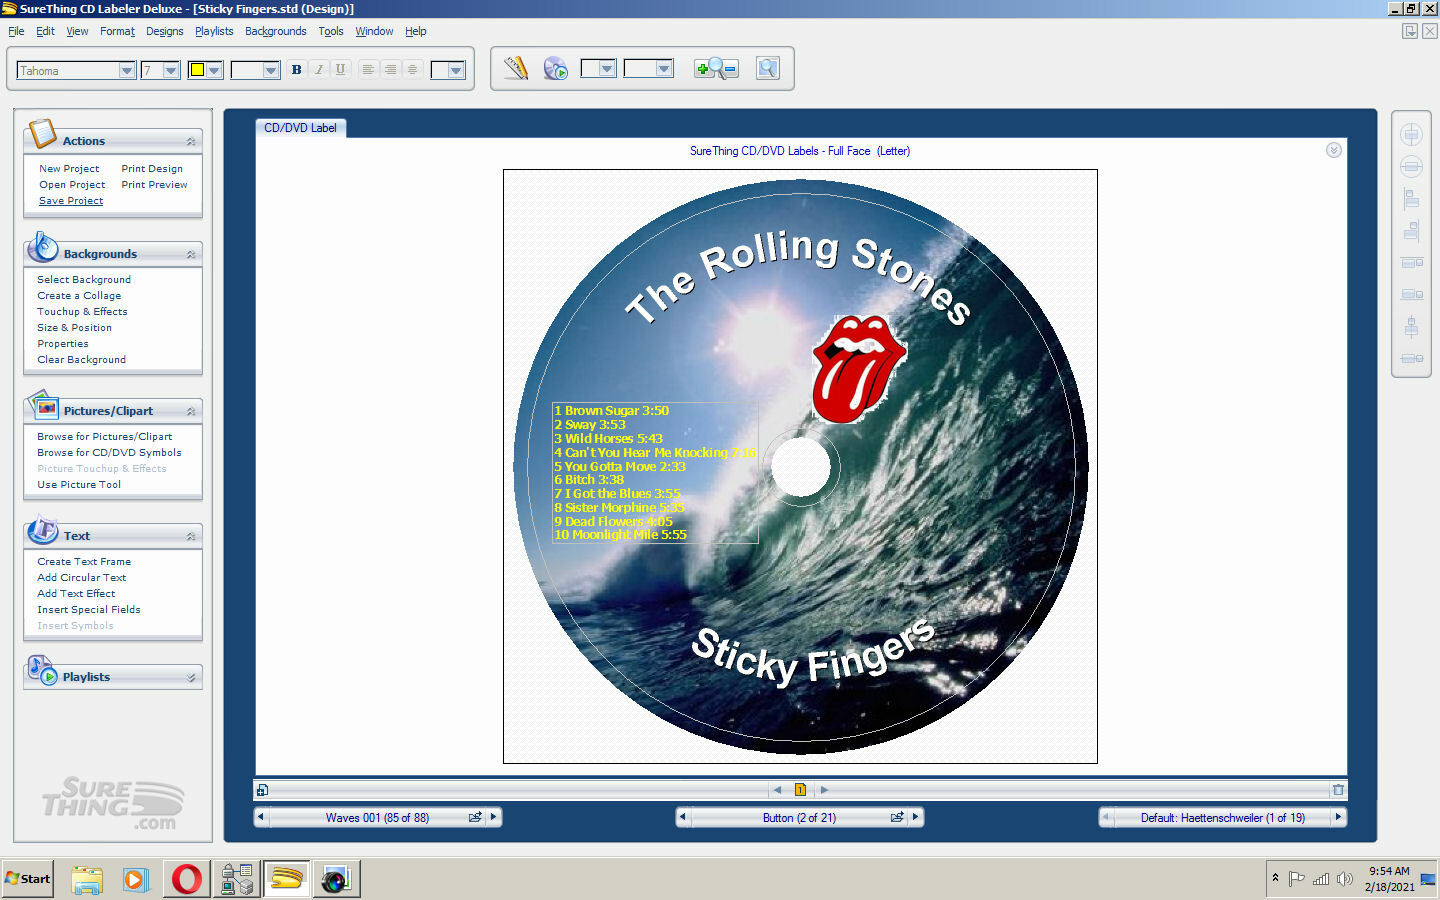Go to next font style after Haettenschweiler

click(x=1338, y=817)
